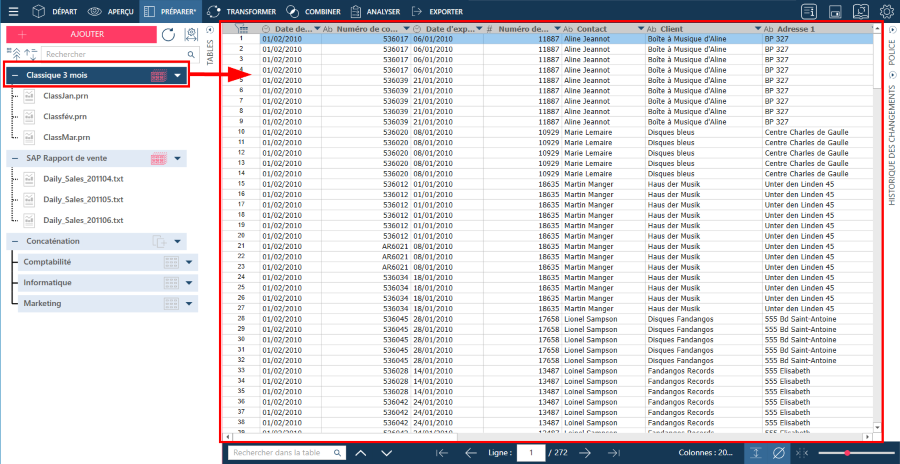Open the Classique 3 mois dropdown arrow
The image size is (900, 464).
tap(177, 76)
